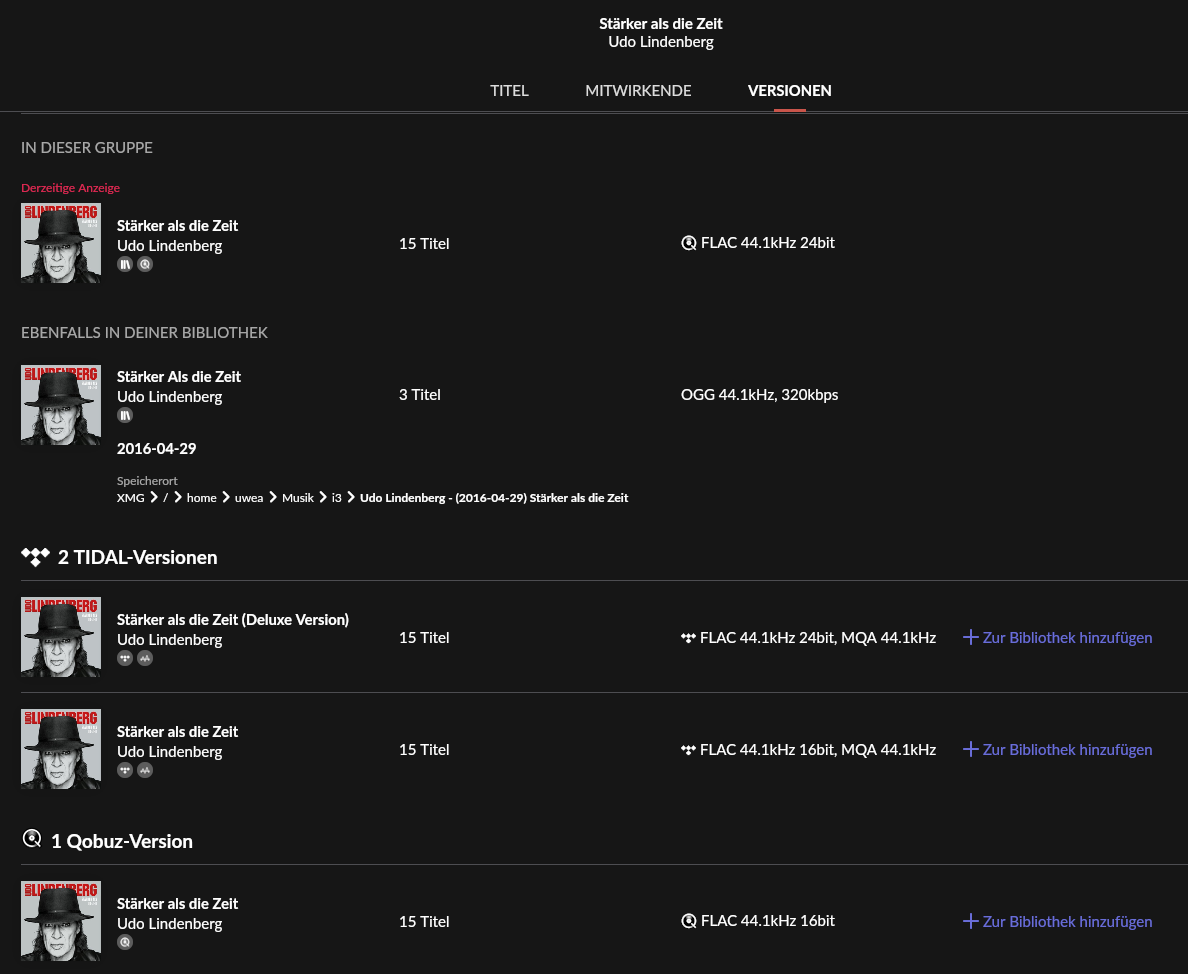1188x974 pixels.
Task: Click 'XMG' in the Speicherort breadcrumb
Action: tap(130, 498)
